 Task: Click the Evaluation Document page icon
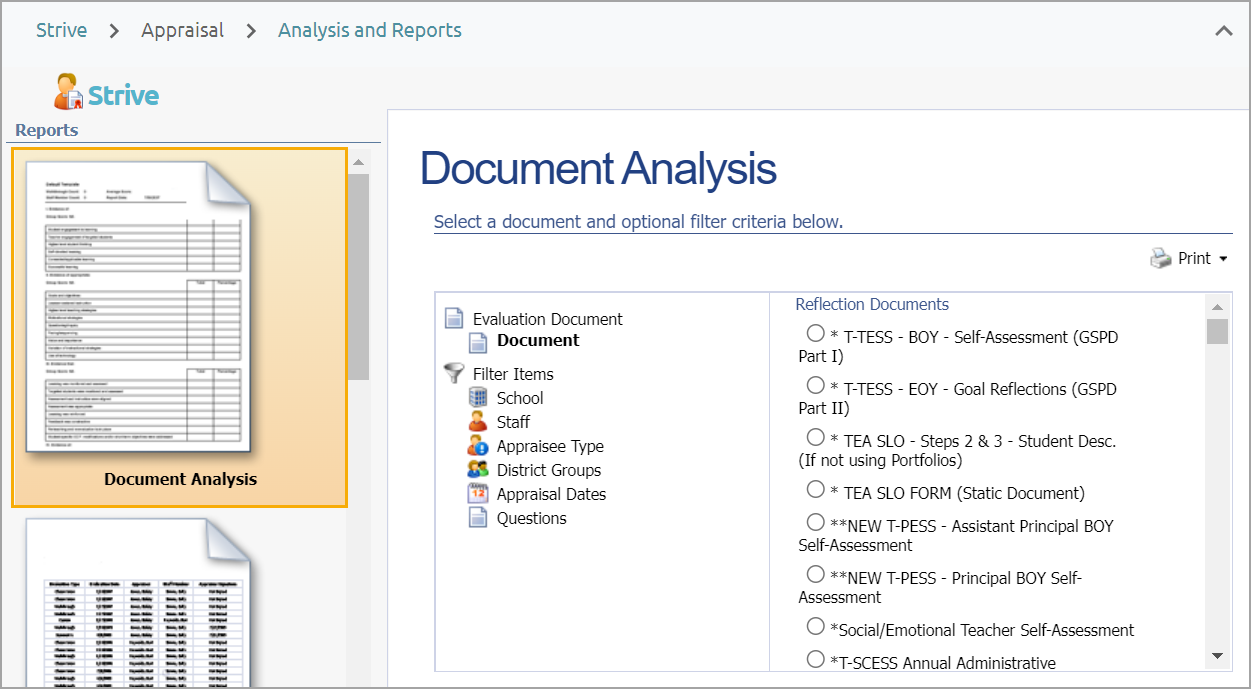tap(454, 319)
